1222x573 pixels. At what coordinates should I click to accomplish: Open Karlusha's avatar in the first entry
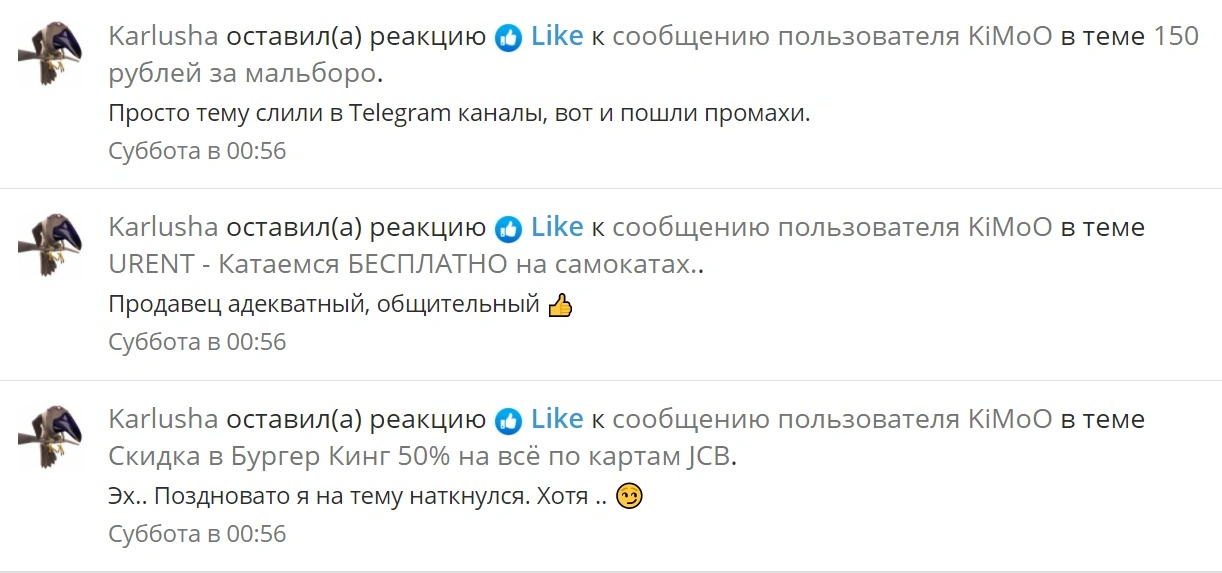coord(49,53)
